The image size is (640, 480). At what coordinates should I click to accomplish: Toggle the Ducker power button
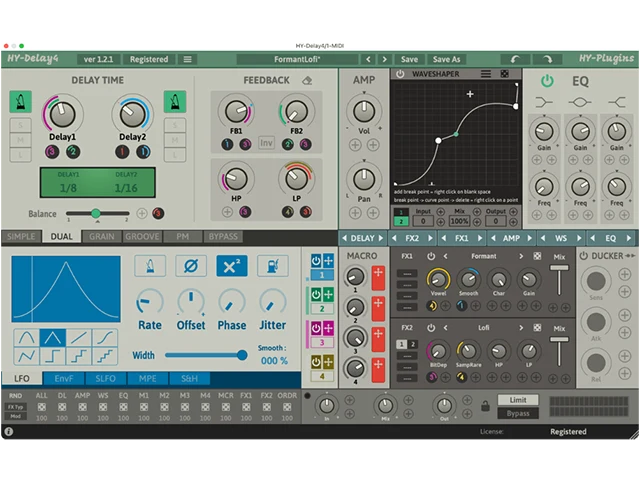click(584, 256)
